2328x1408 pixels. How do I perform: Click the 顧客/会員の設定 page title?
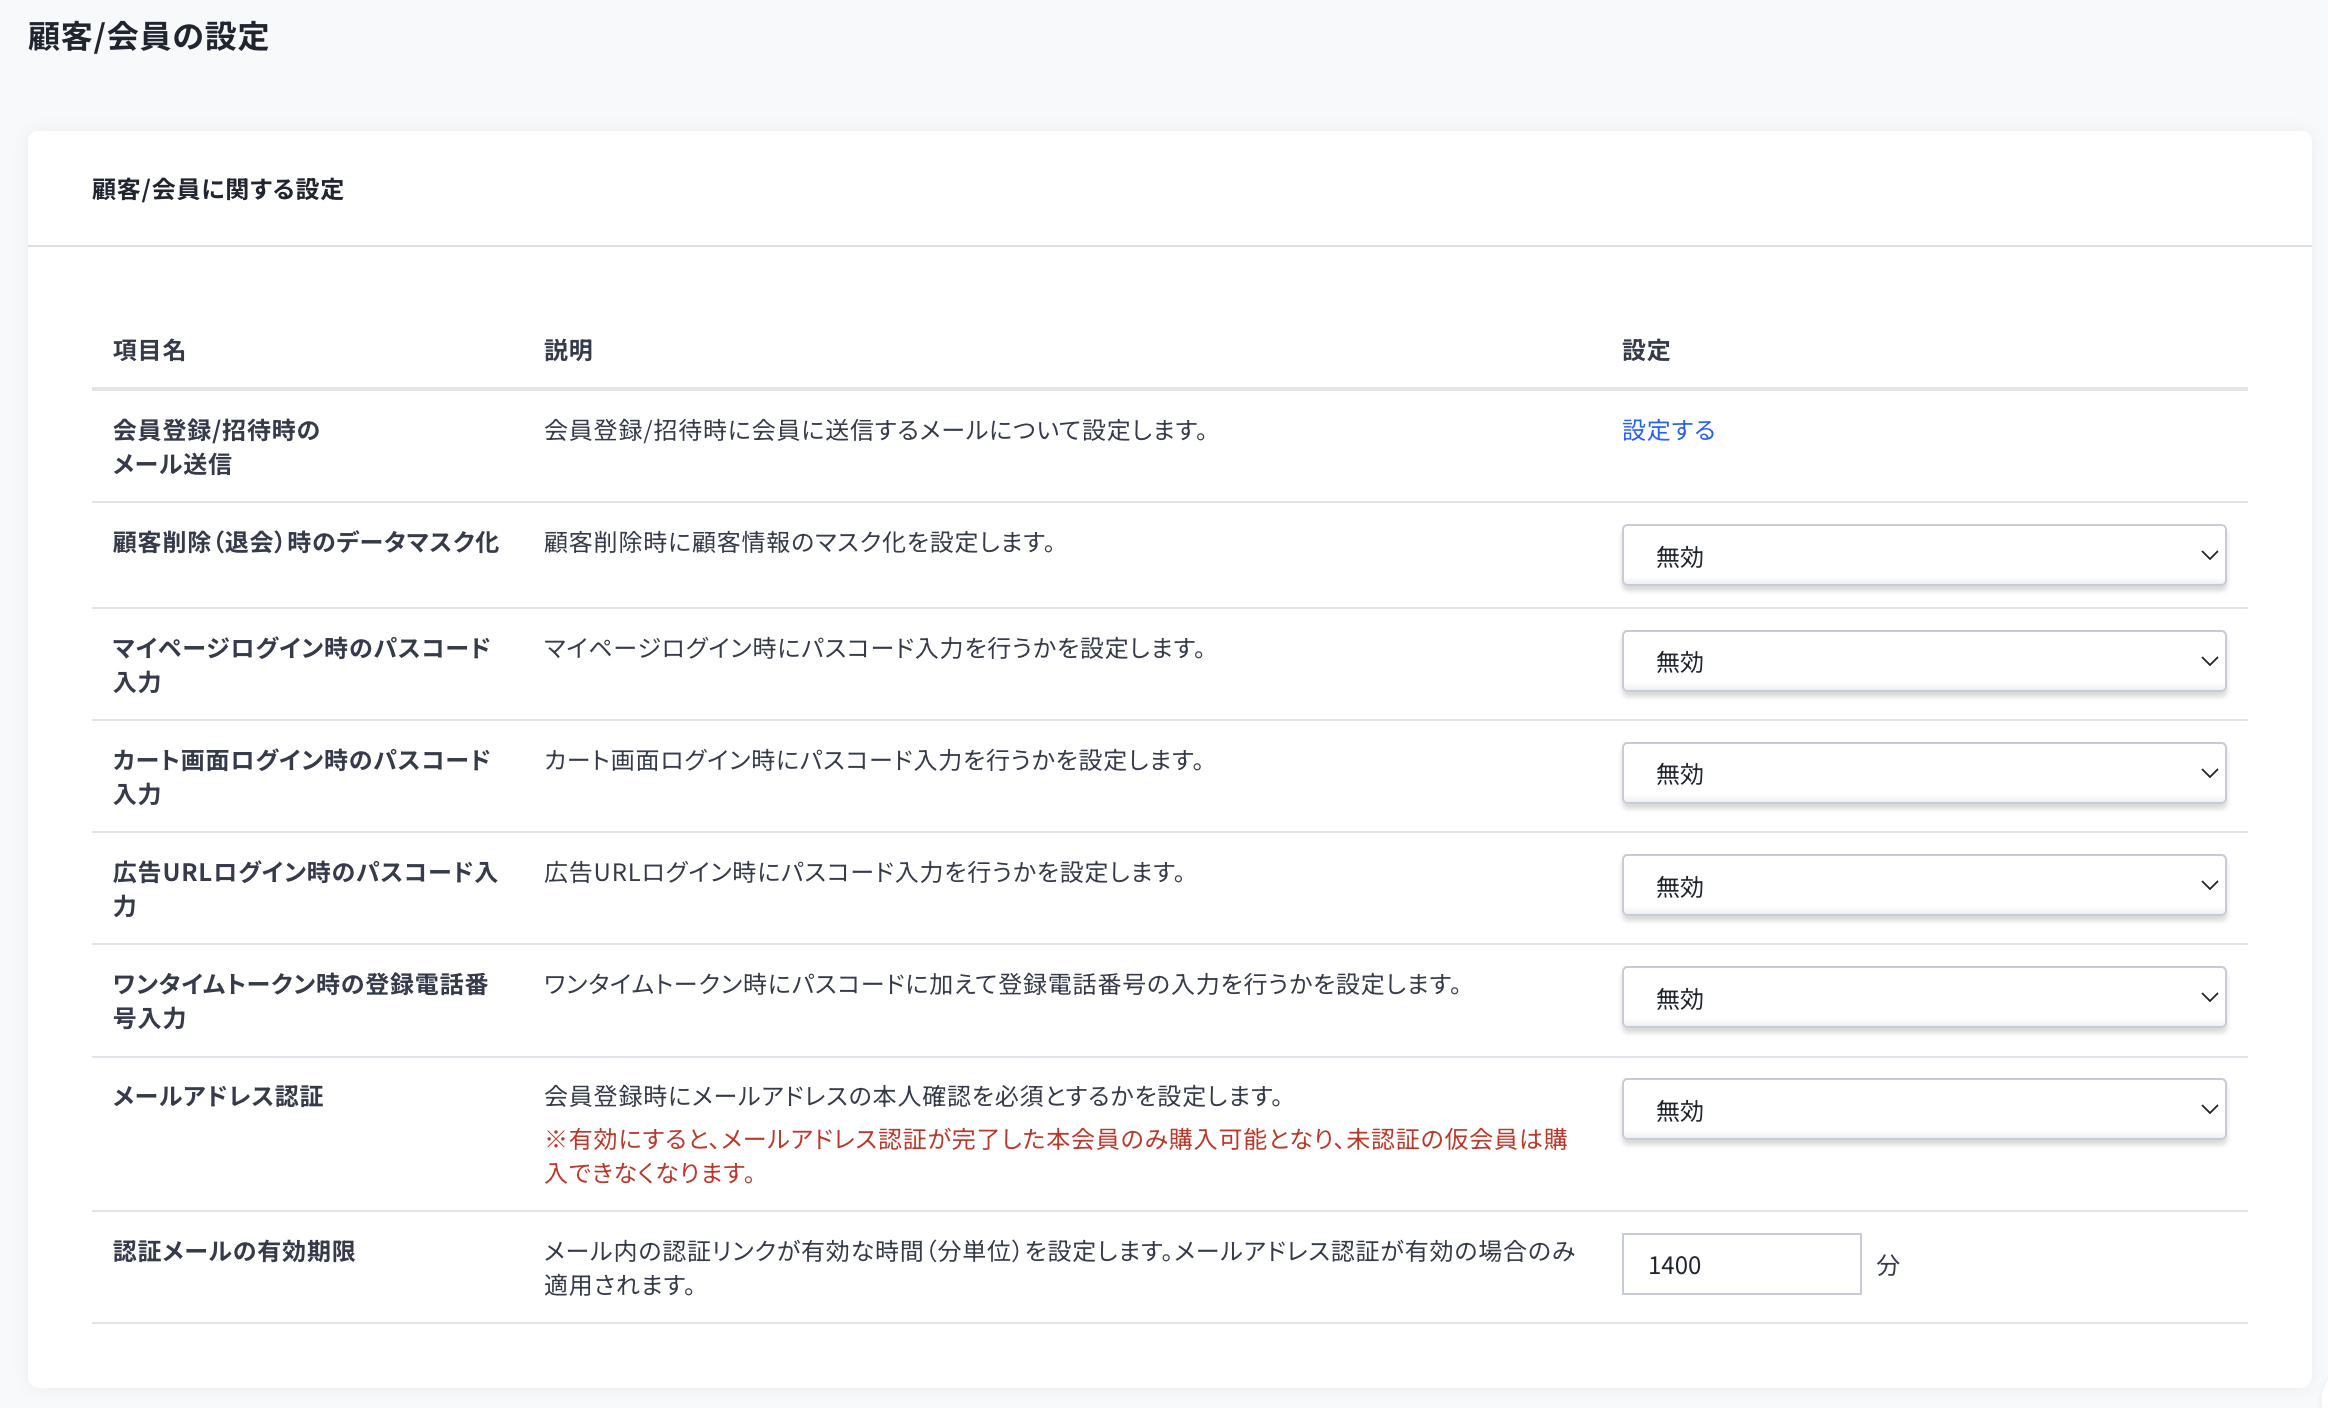click(148, 37)
